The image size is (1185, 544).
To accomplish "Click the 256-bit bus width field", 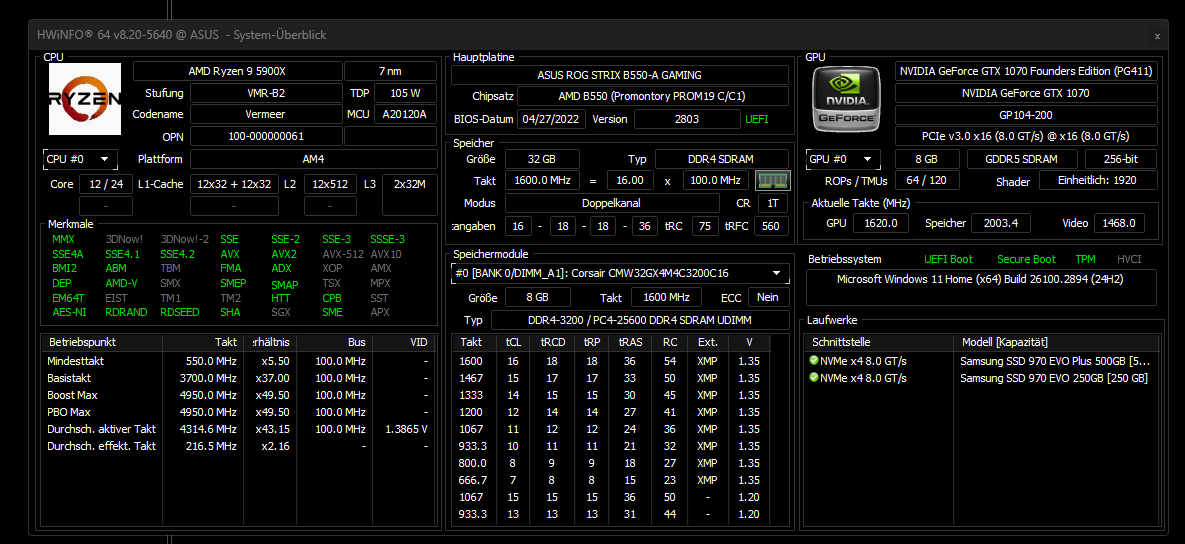I will (x=1121, y=159).
